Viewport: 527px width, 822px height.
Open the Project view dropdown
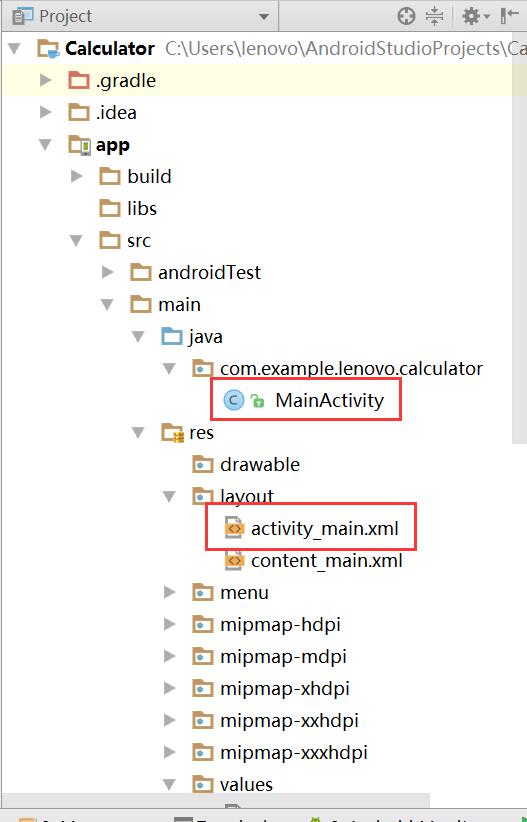[264, 17]
